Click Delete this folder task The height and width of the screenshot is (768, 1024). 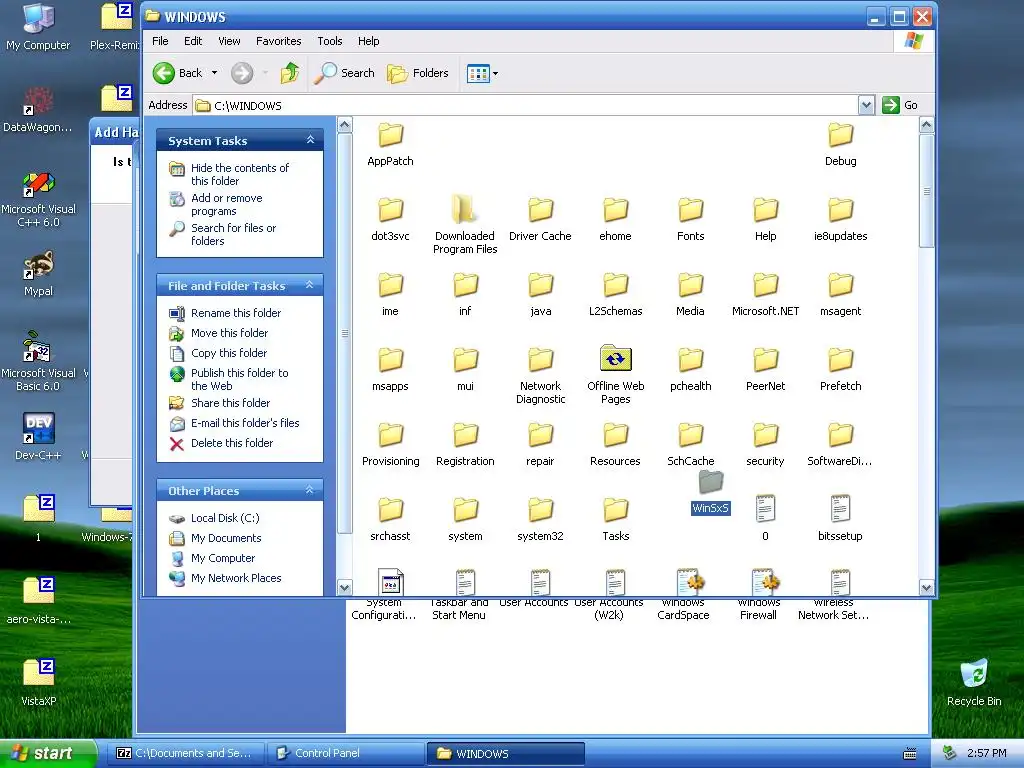[232, 443]
